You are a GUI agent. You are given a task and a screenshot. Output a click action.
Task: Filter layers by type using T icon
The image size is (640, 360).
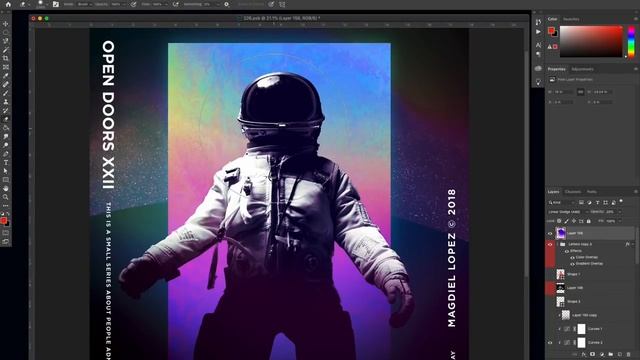click(x=598, y=202)
